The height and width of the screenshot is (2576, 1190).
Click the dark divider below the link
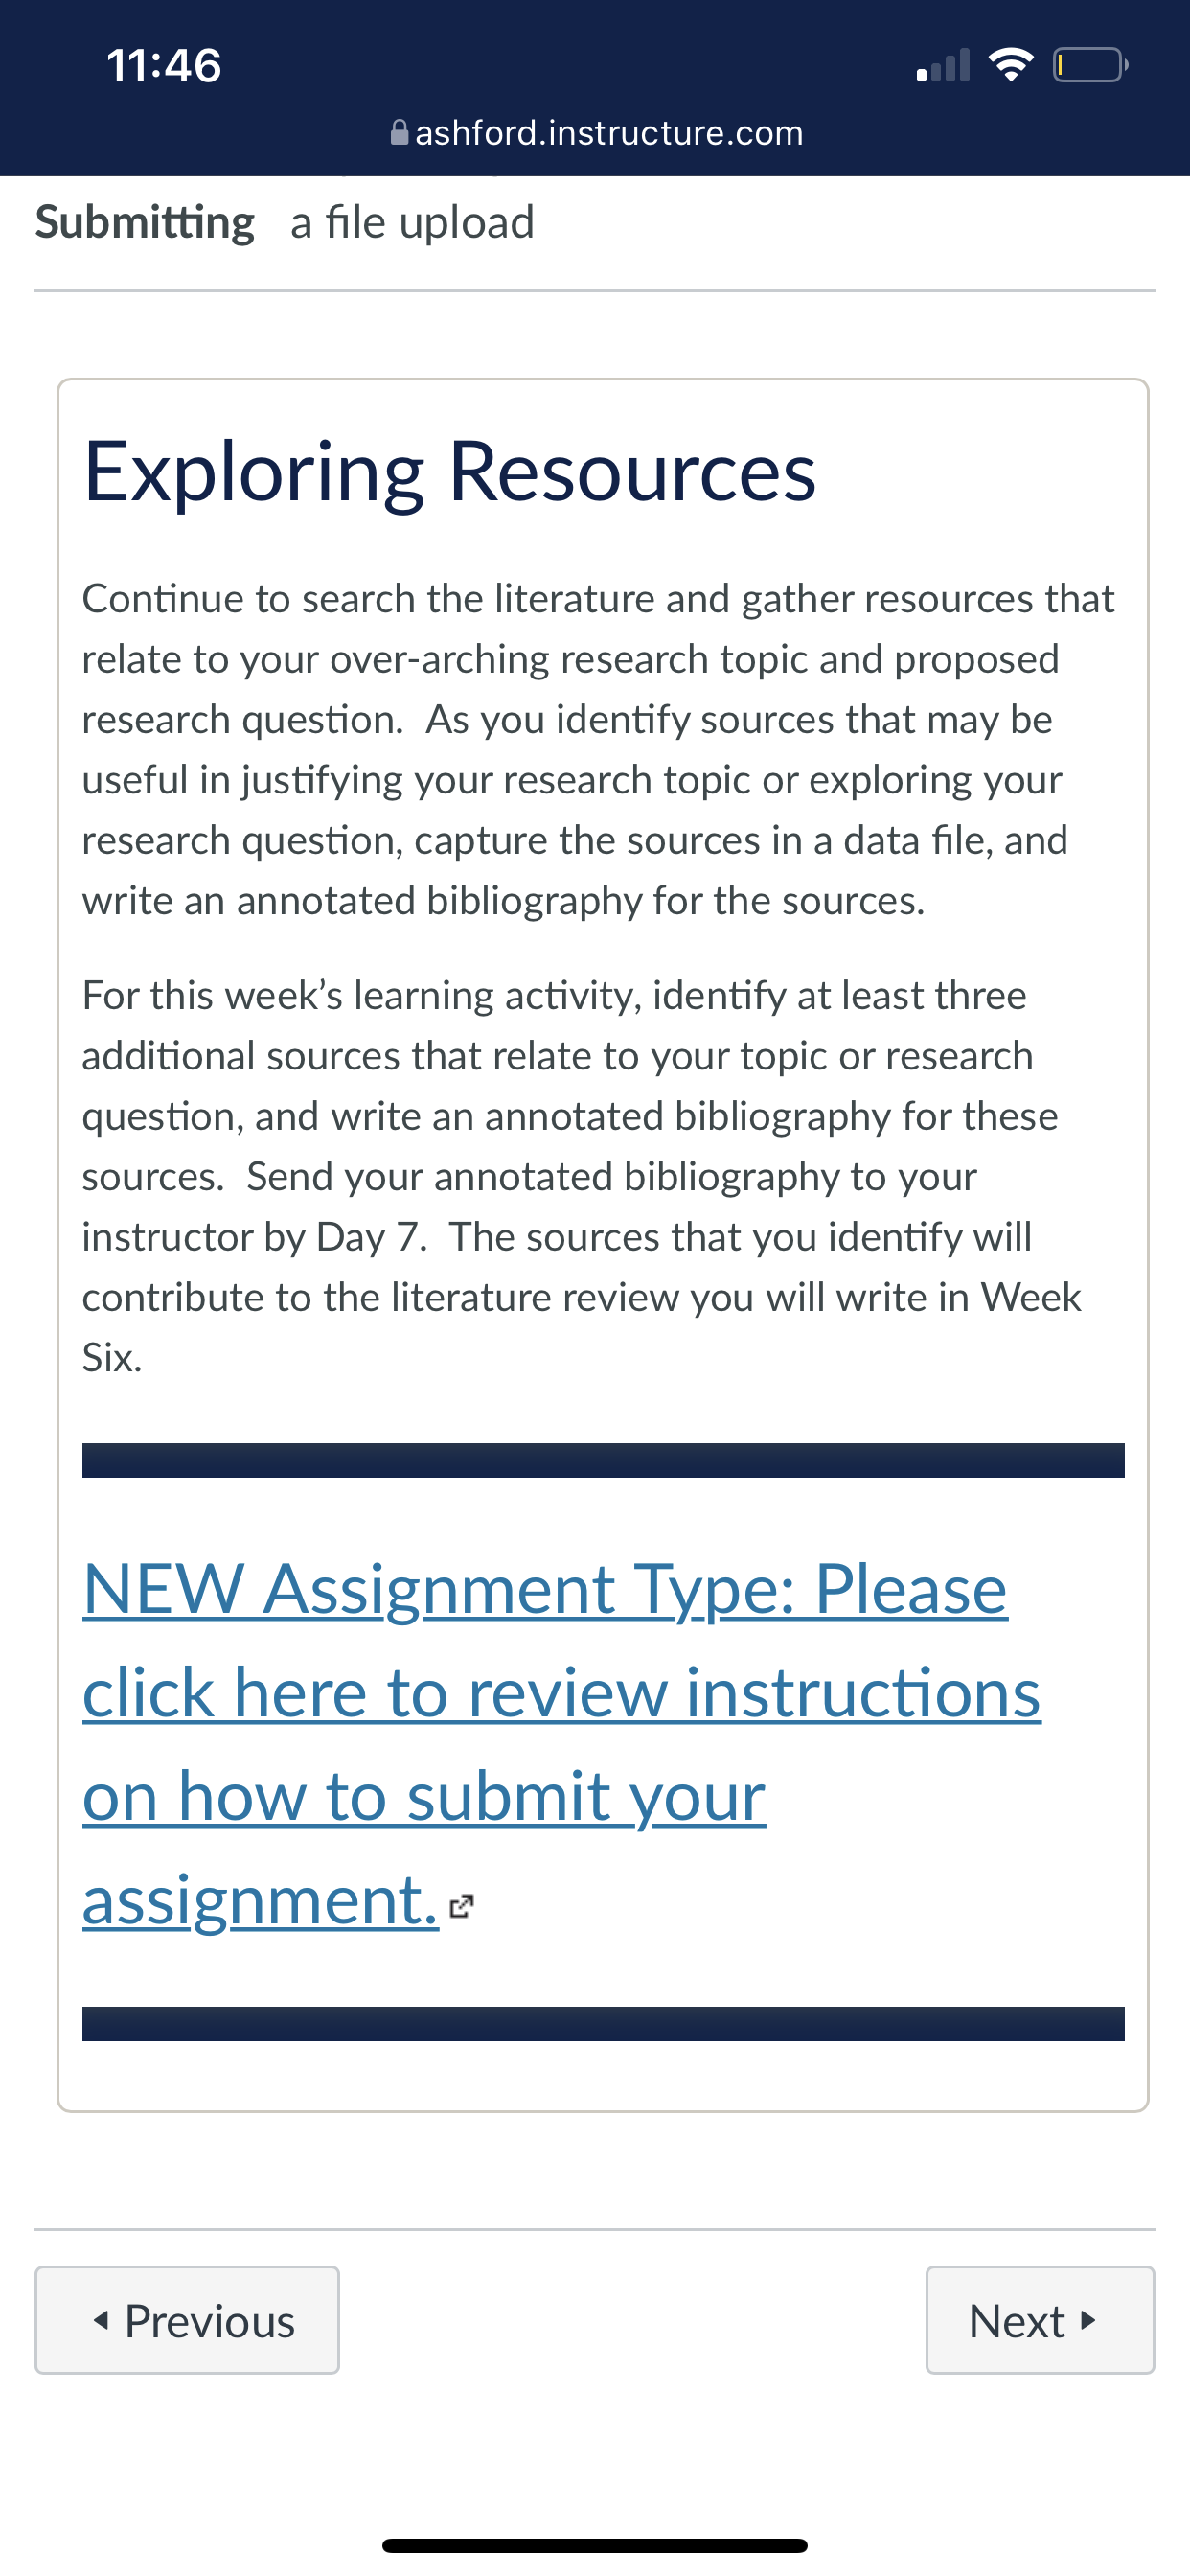(x=603, y=2024)
